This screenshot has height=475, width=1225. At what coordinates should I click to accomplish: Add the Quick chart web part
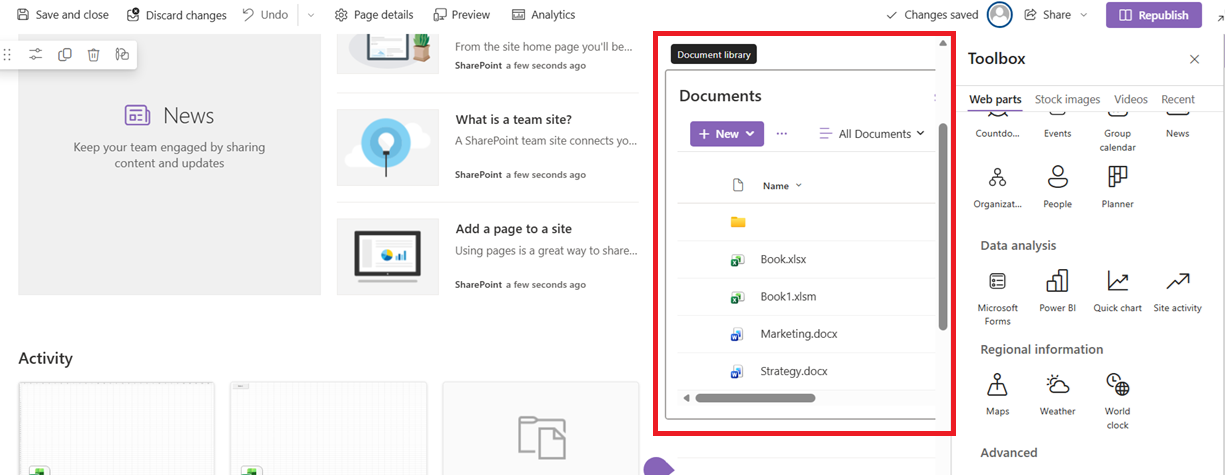(1117, 291)
